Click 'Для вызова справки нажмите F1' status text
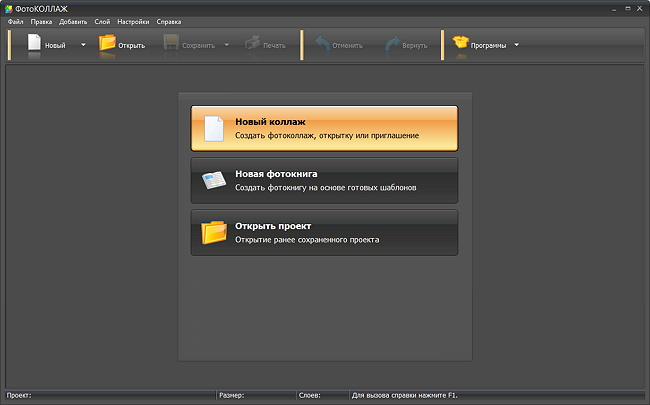Viewport: 650px width, 405px height. 405,395
